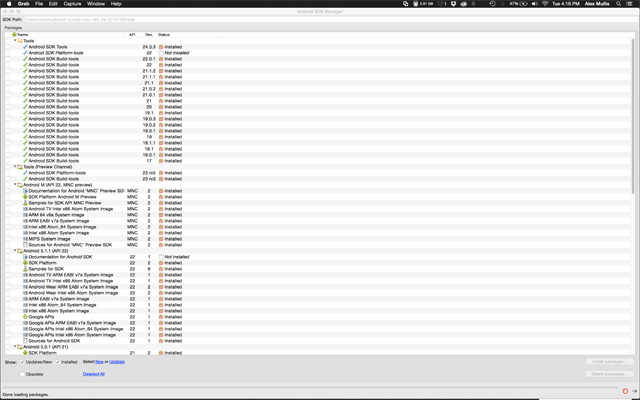Open the Dropbox menu bar icon

point(453,4)
